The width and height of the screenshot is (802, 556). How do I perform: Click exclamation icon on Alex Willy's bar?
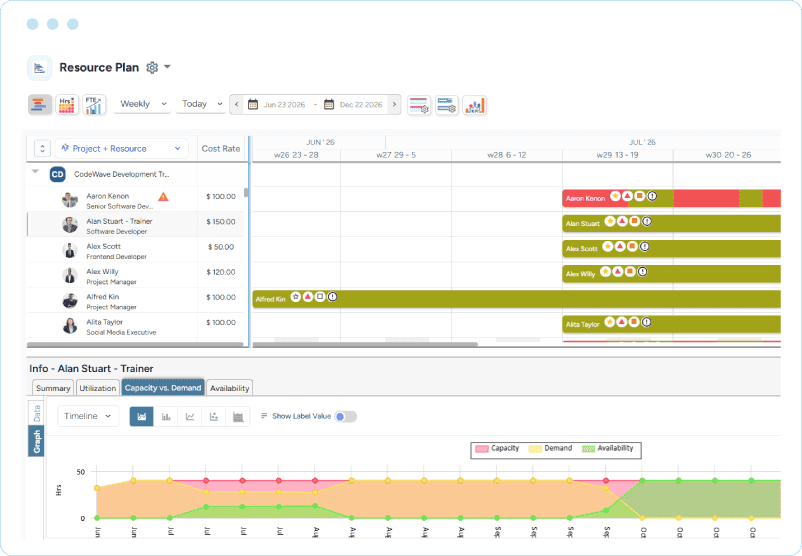[x=642, y=272]
